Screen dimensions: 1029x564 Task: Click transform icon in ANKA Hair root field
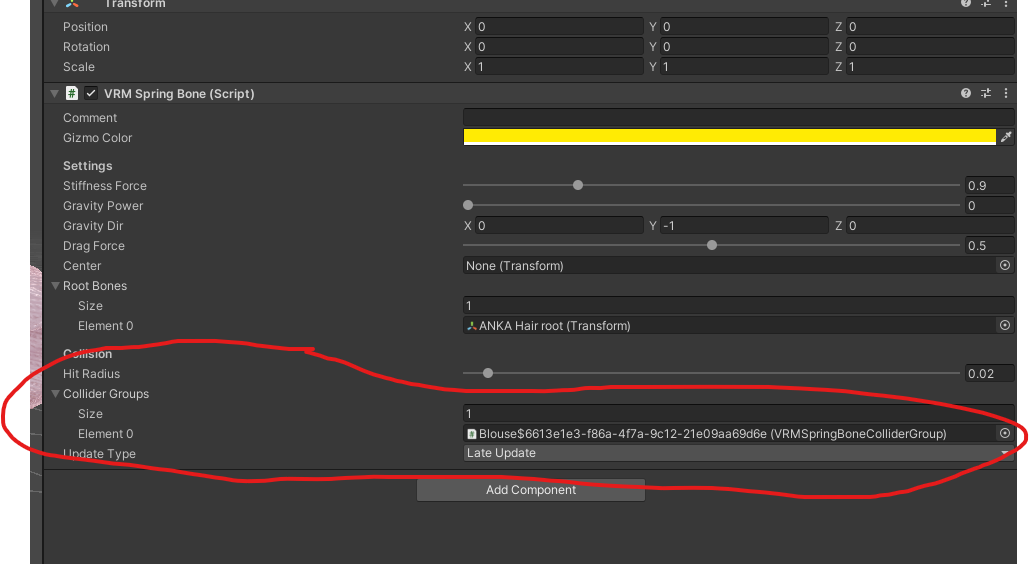coord(471,326)
